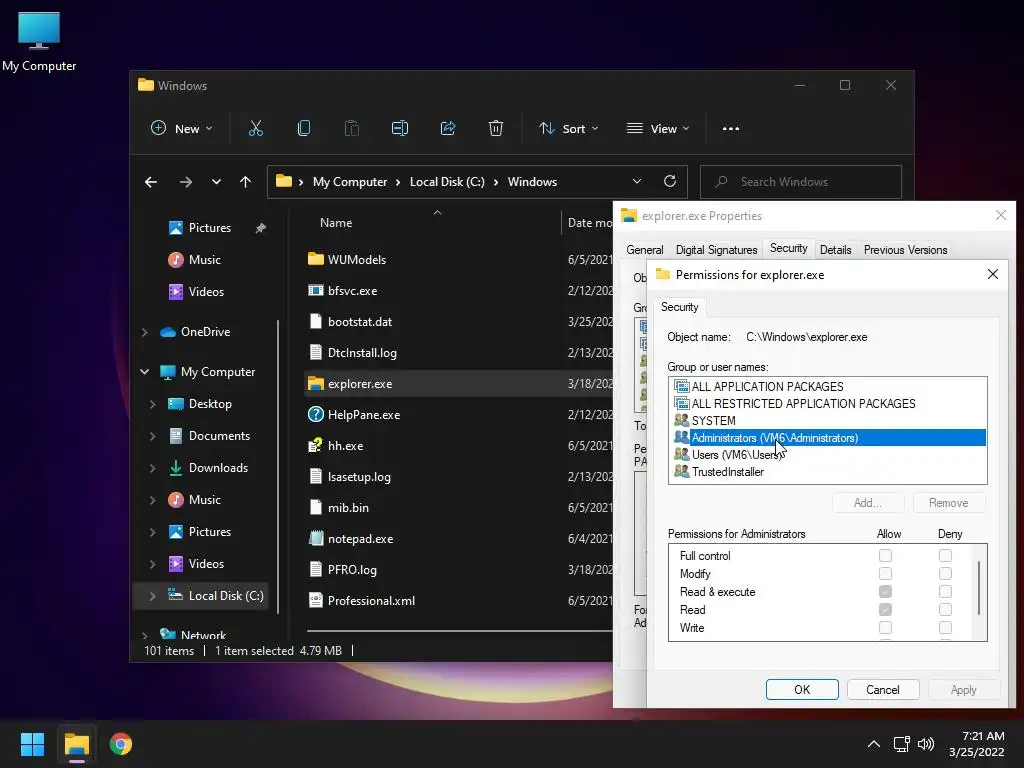Open the volume icon in system tray
The height and width of the screenshot is (768, 1024).
pos(925,744)
